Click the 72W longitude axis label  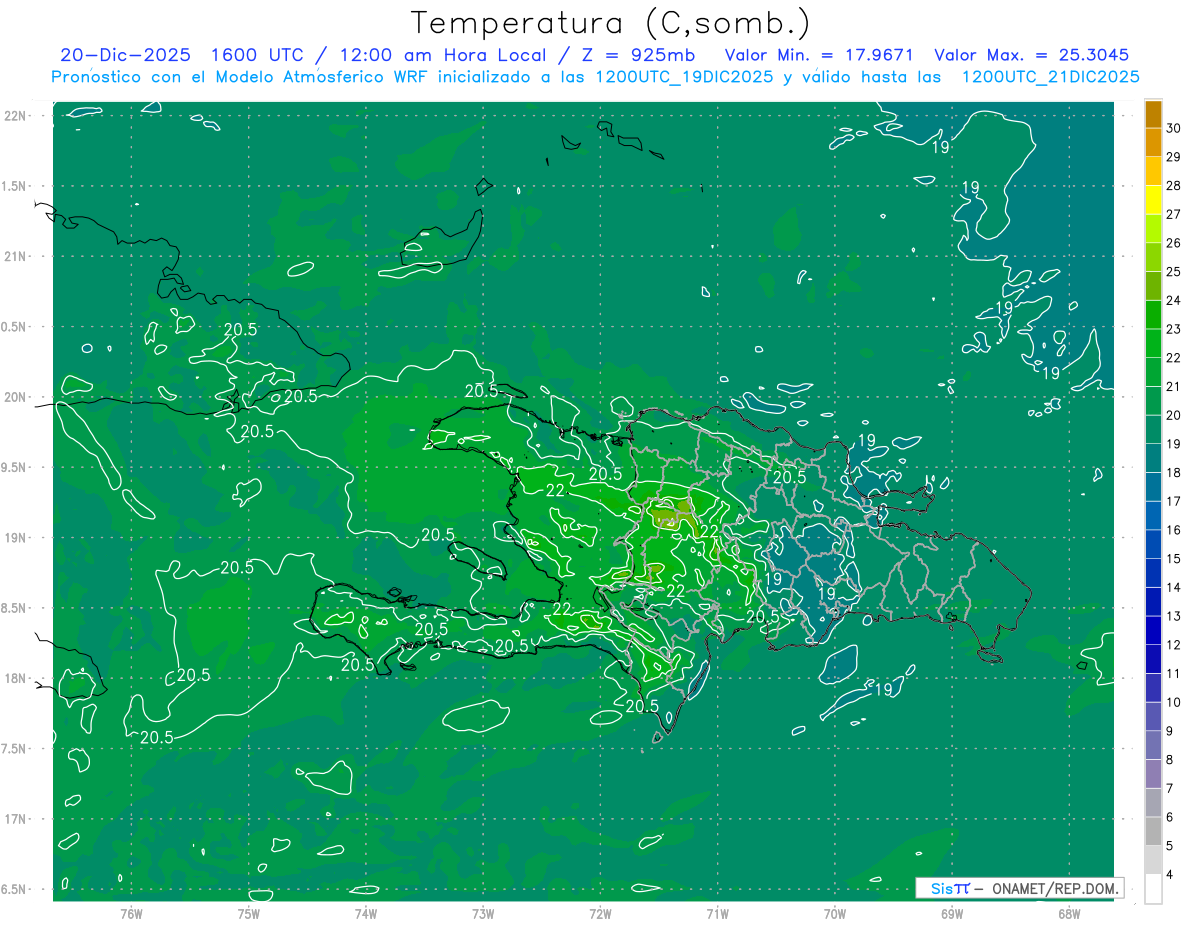pyautogui.click(x=600, y=913)
